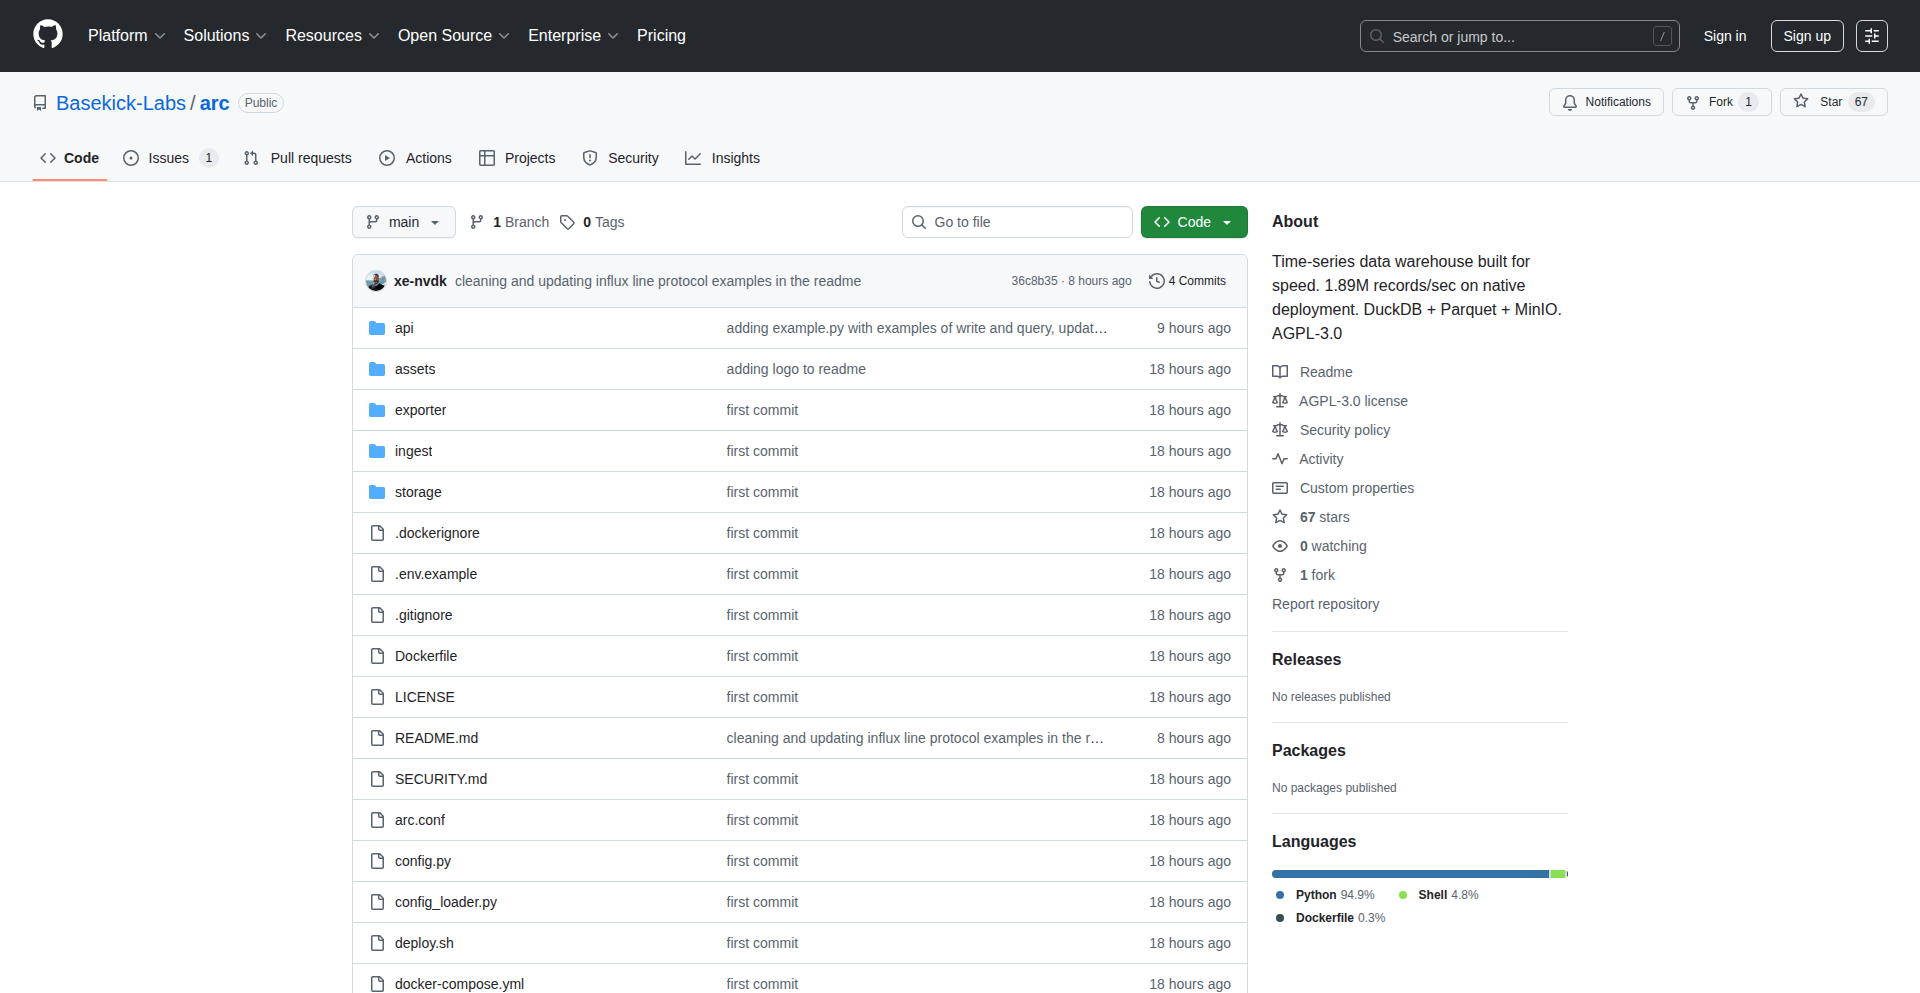Click the GitHub logo icon
Screen dimensions: 1920x993
pyautogui.click(x=48, y=35)
